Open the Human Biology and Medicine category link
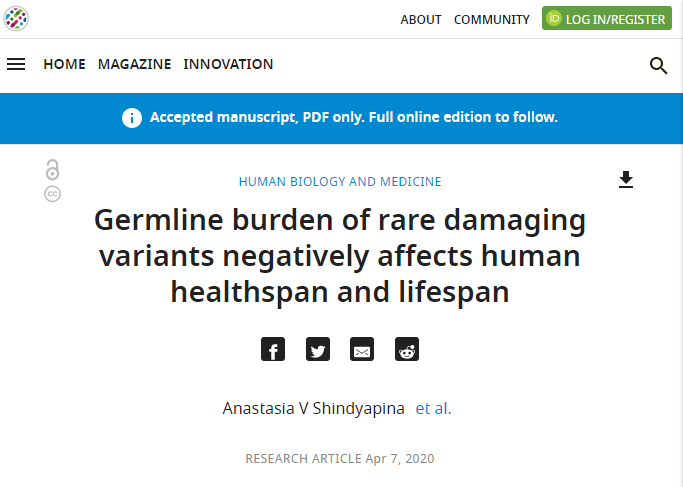Viewport: 683px width, 487px height. point(340,182)
